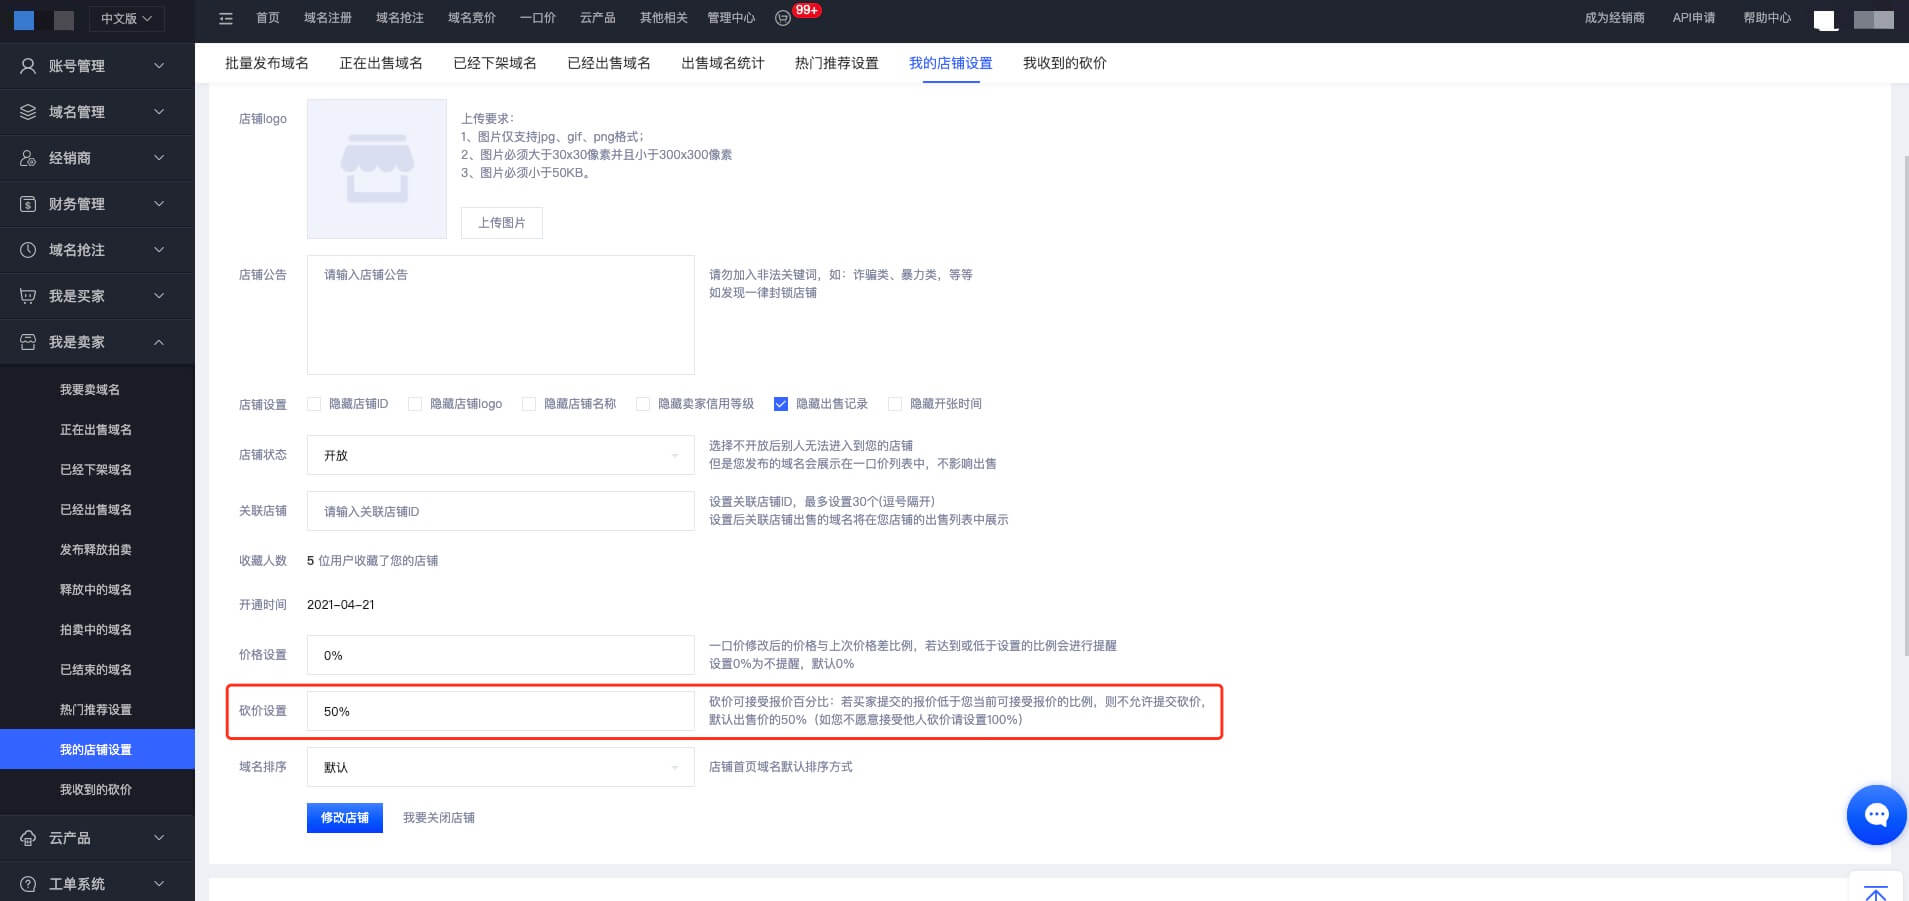Viewport: 1909px width, 901px height.
Task: Click the 上传图片 button
Action: (x=501, y=222)
